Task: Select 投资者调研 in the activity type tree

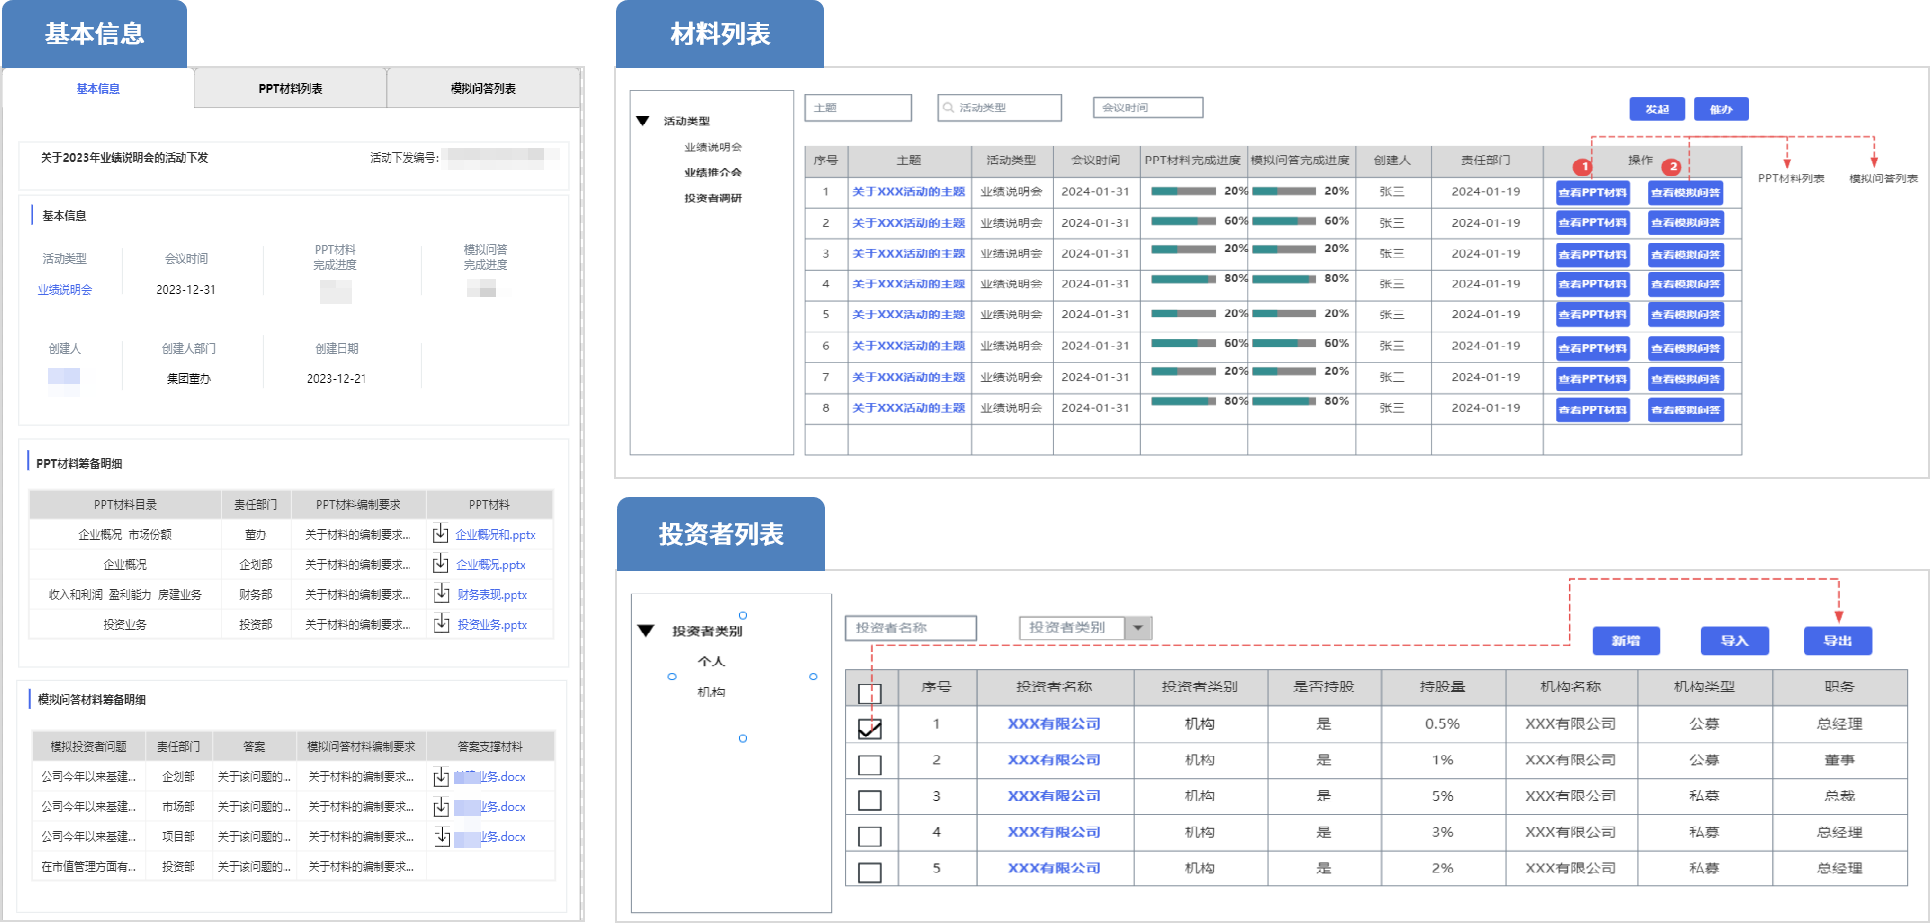Action: 713,198
